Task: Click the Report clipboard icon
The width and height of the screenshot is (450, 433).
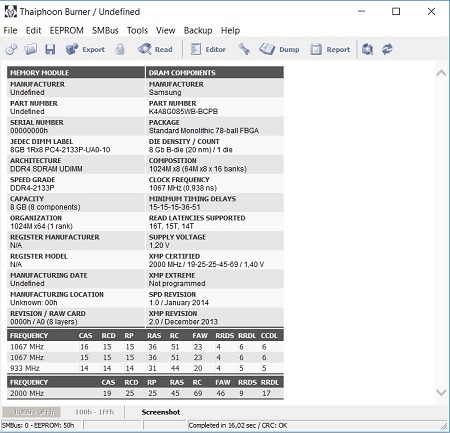Action: (x=316, y=49)
